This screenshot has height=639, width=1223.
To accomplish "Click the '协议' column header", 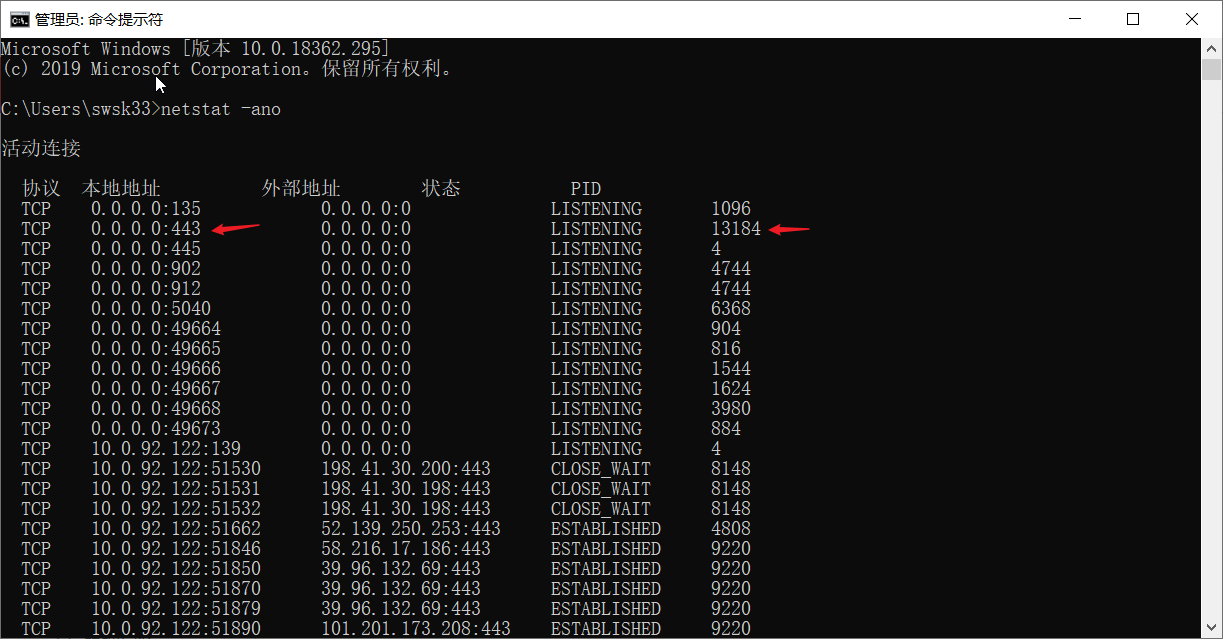I will tap(41, 189).
